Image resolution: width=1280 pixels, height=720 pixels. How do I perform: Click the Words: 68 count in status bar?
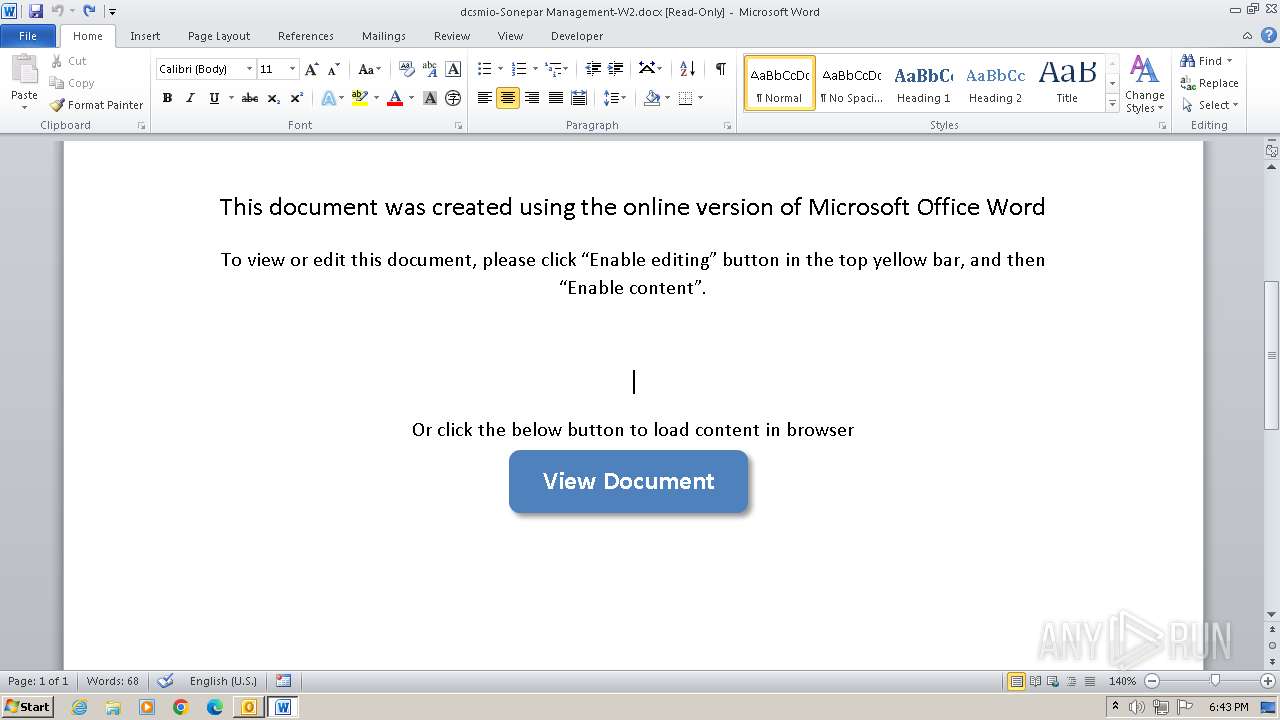[x=113, y=681]
